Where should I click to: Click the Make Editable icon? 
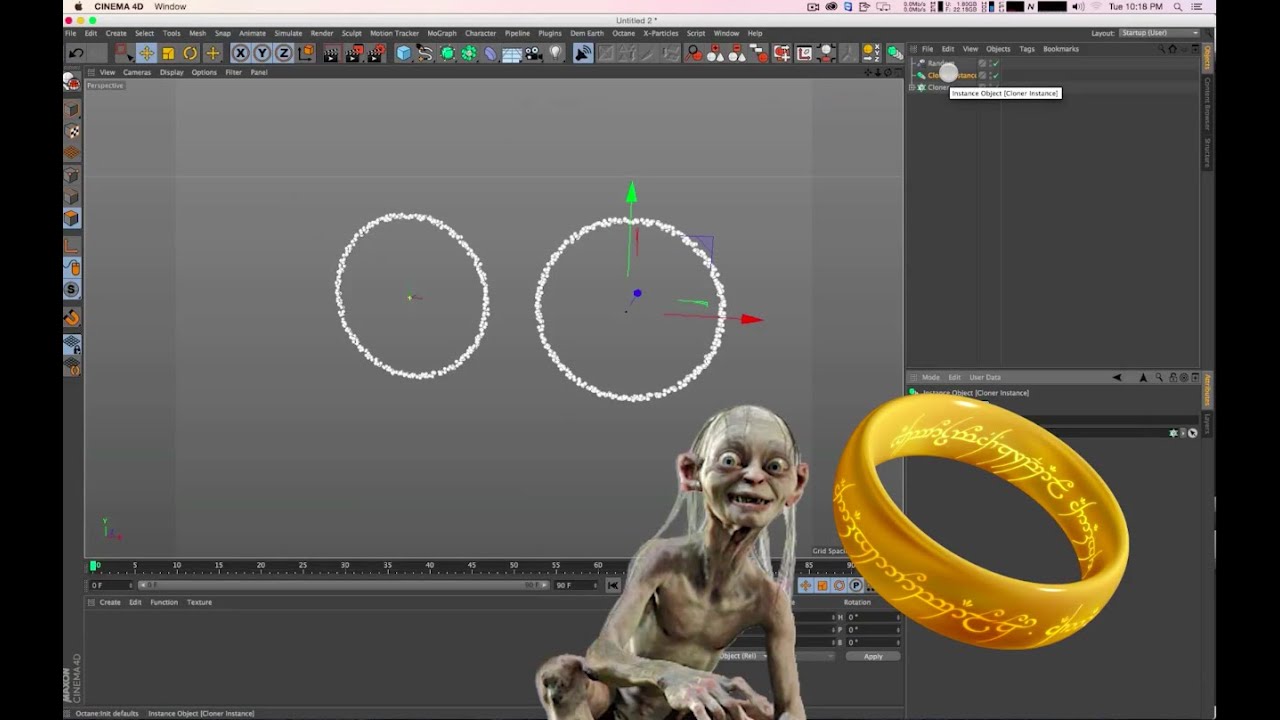pyautogui.click(x=72, y=84)
